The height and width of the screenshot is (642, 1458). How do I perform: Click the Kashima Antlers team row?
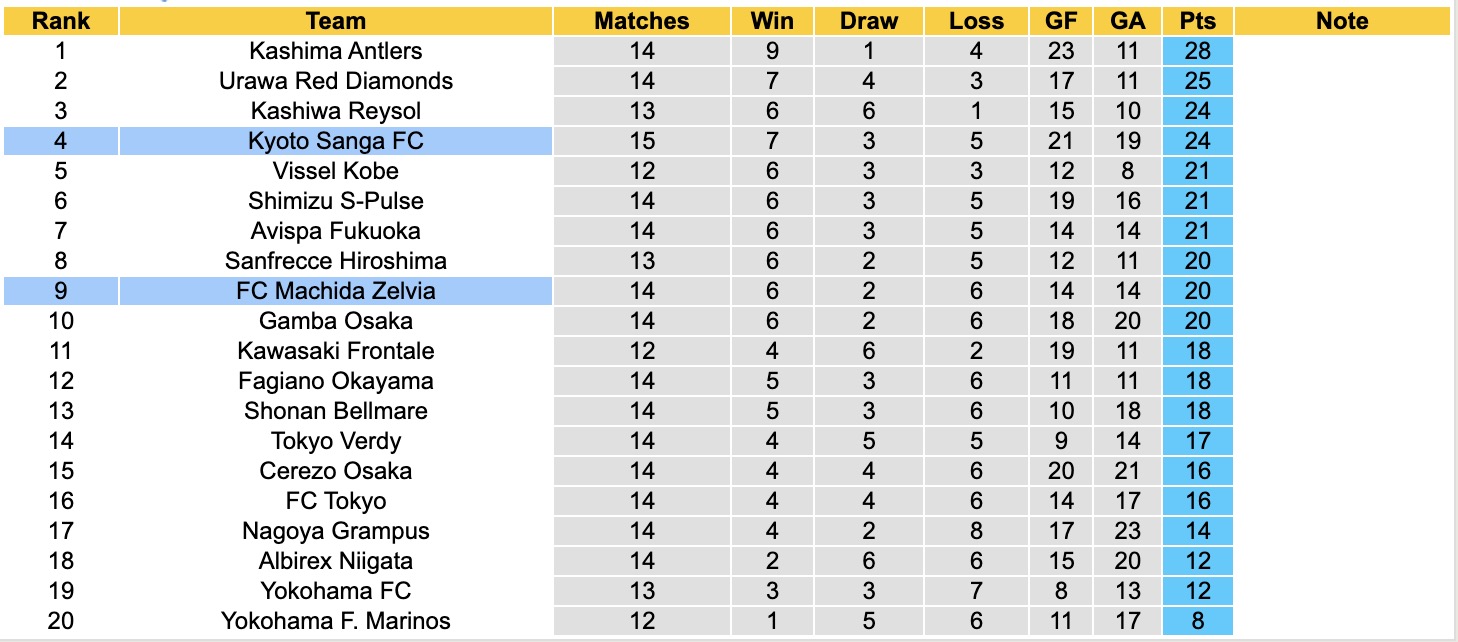click(336, 51)
